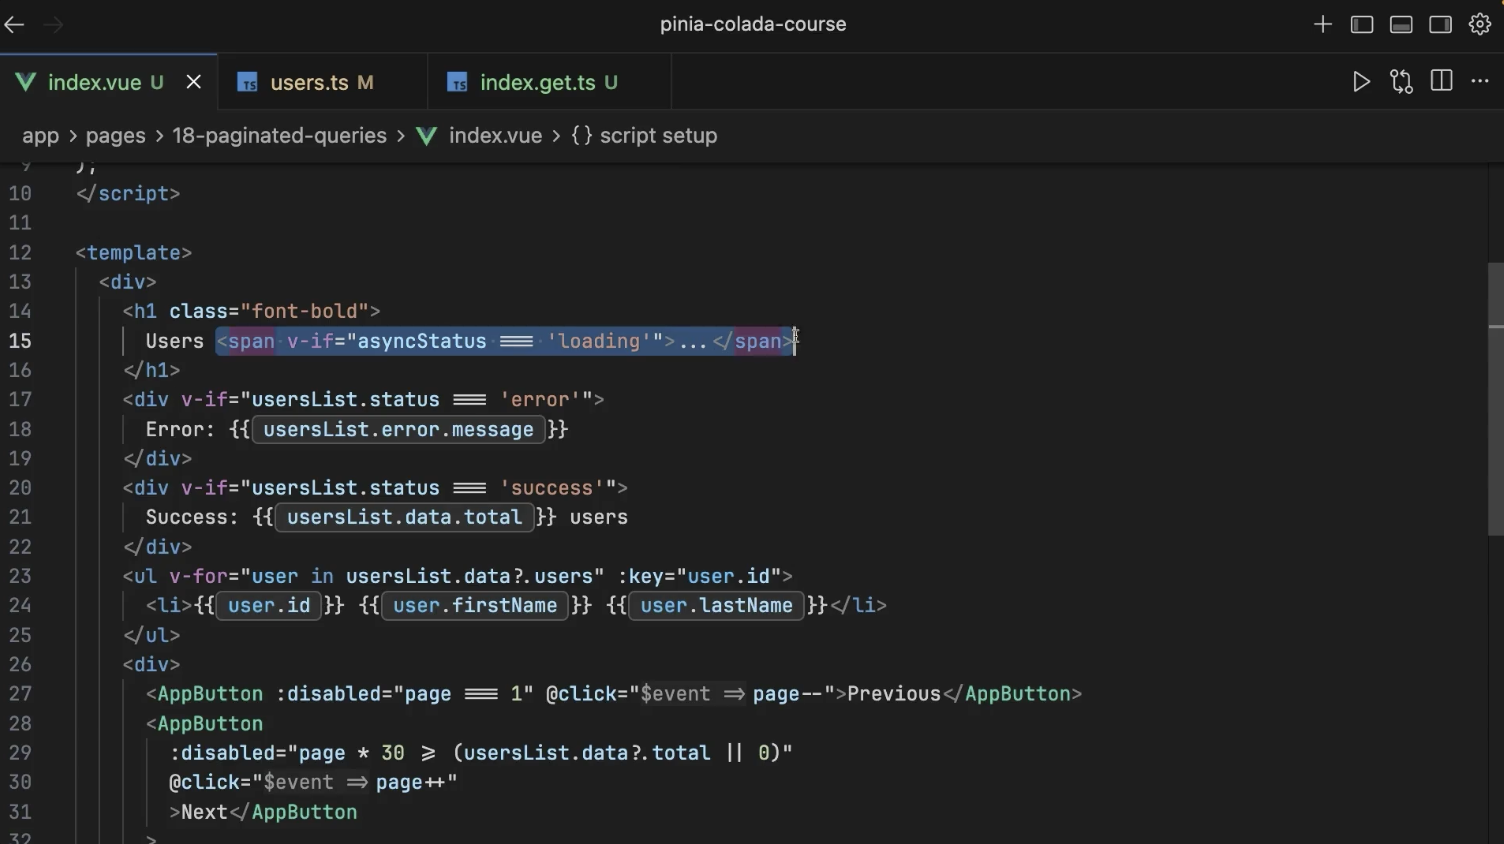Toggle the secondary sidebar layout icon
Screen dimensions: 1504x844
click(1440, 25)
